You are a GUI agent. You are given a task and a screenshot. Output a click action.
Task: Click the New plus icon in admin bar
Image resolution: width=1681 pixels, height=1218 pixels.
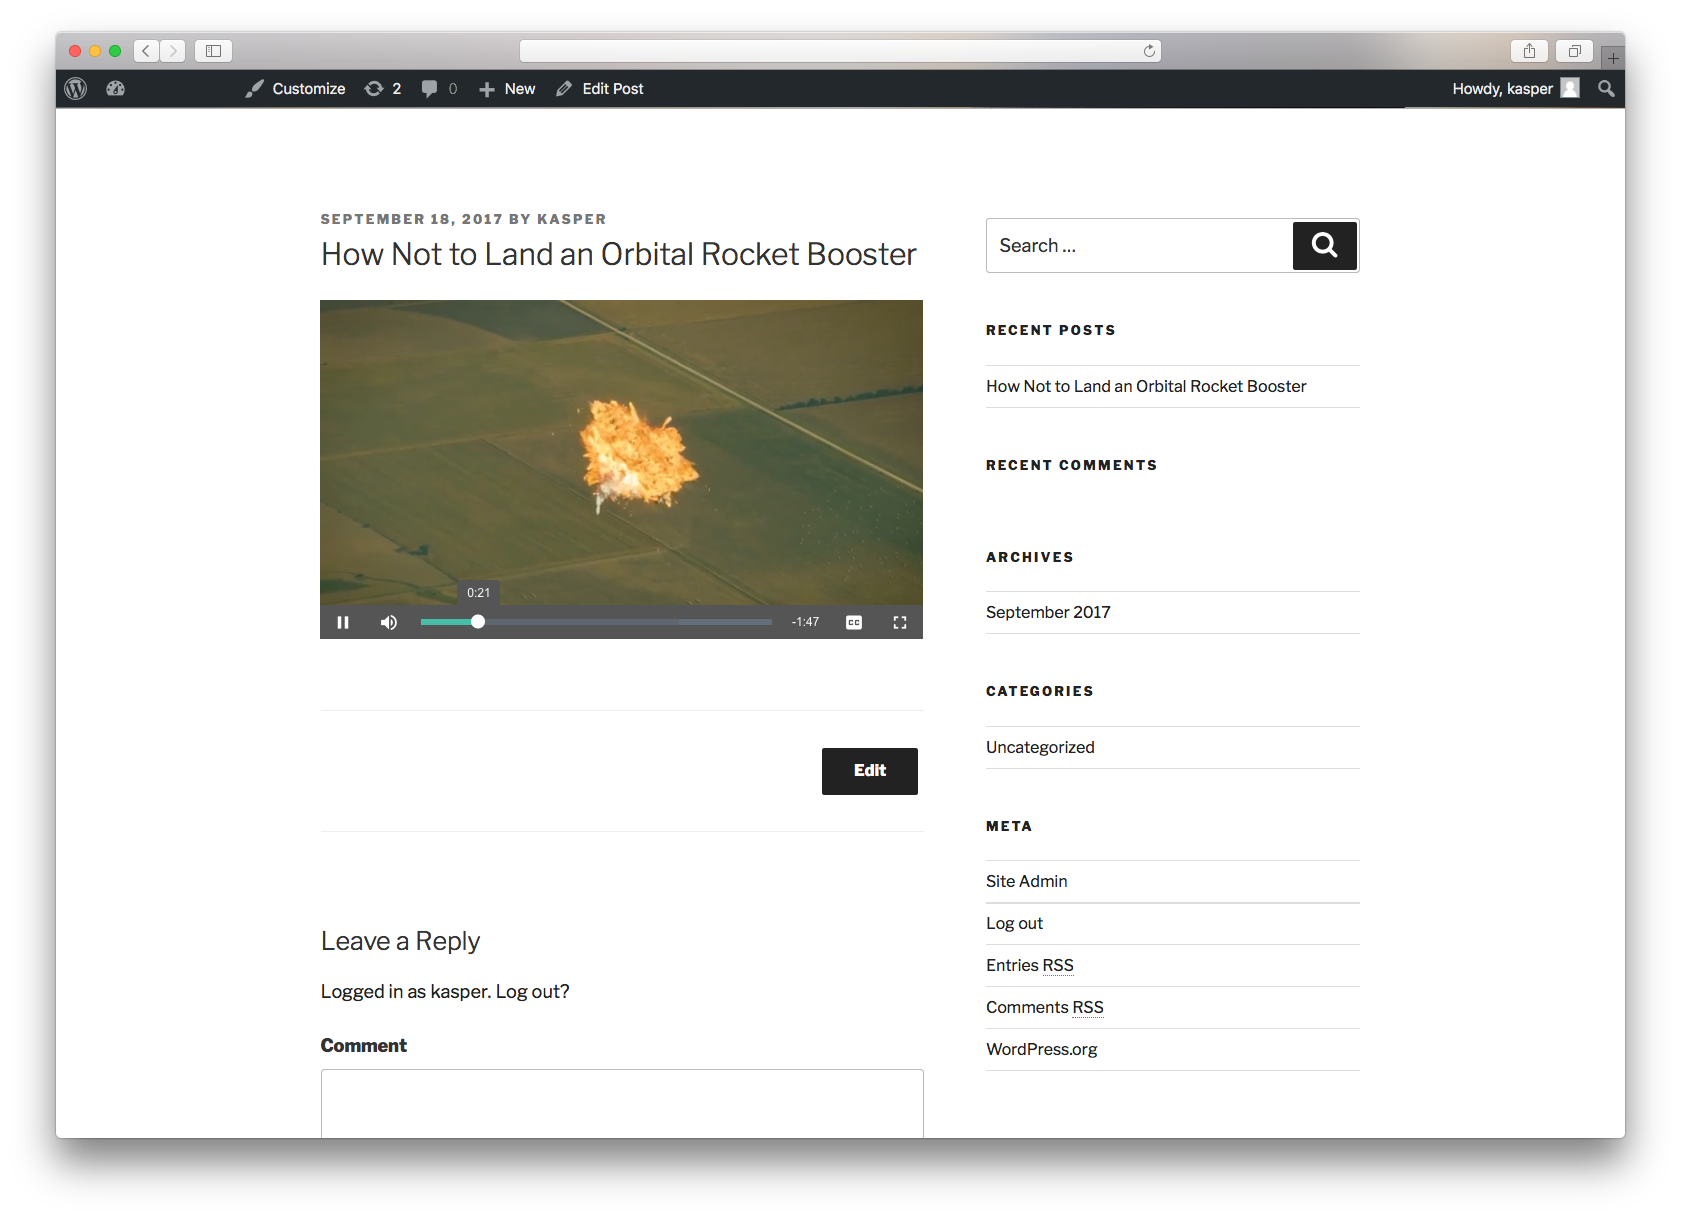pyautogui.click(x=485, y=88)
